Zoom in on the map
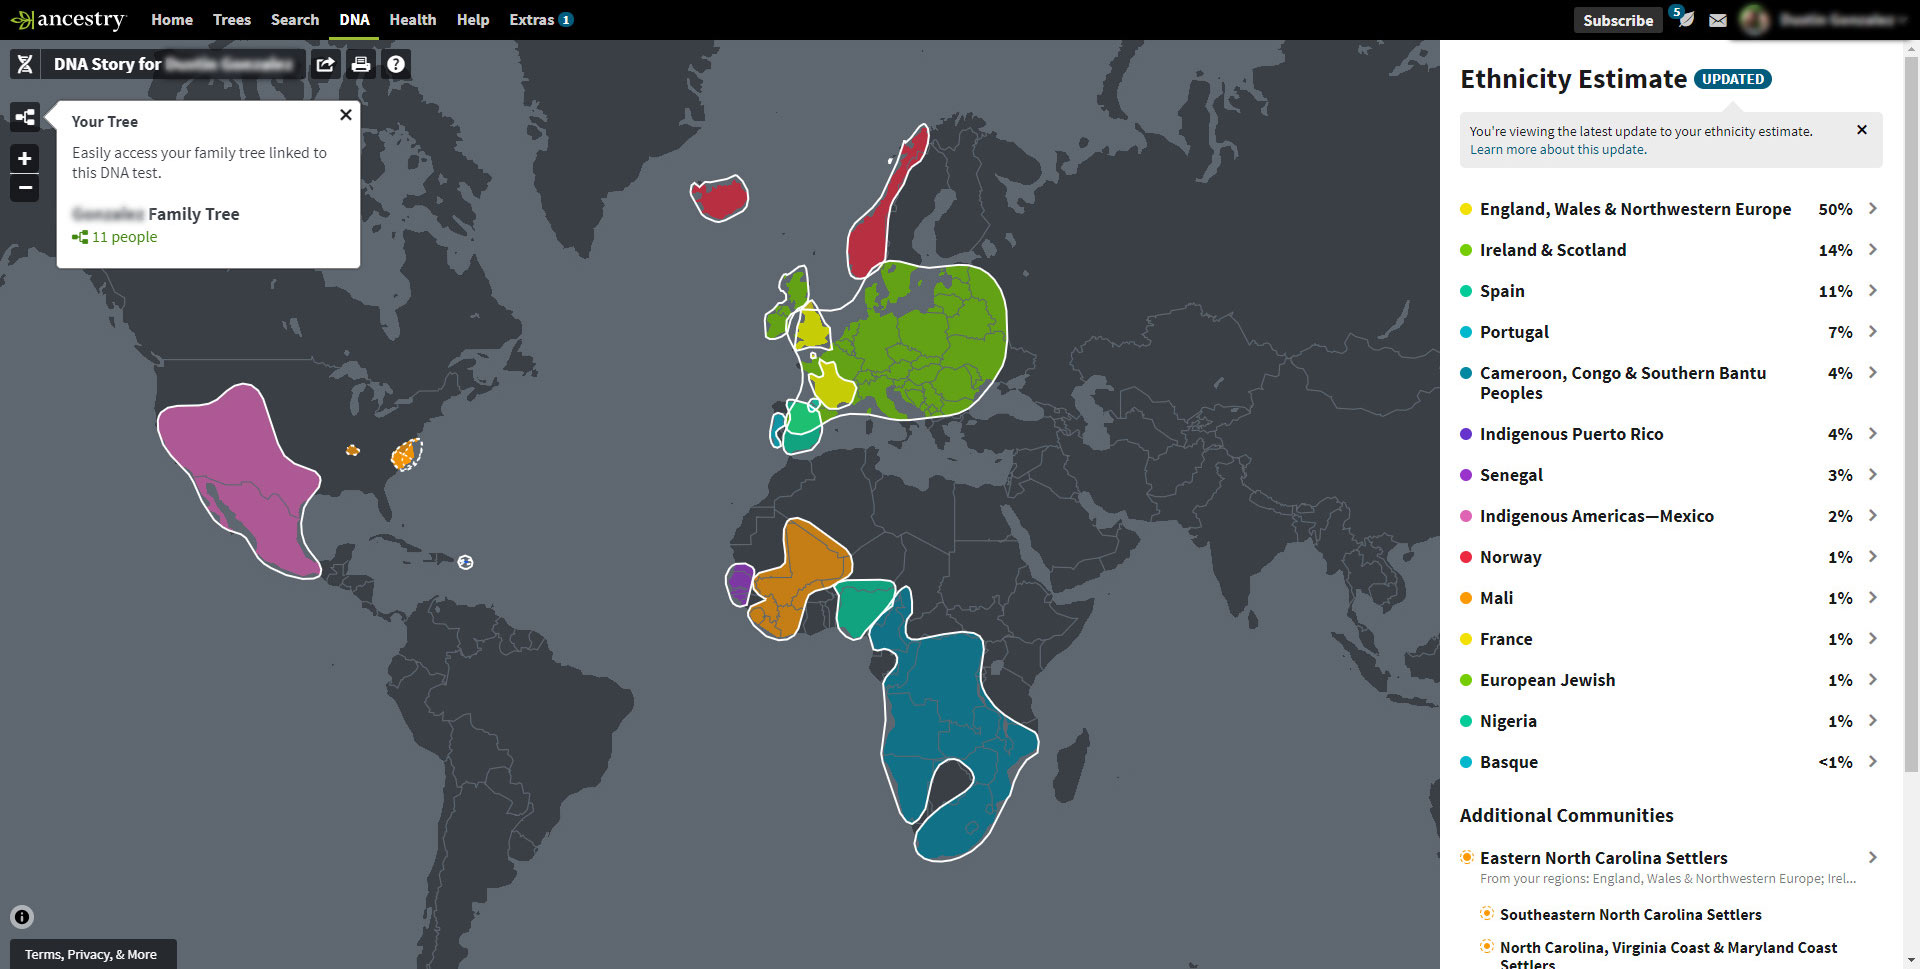1920x969 pixels. pyautogui.click(x=25, y=158)
